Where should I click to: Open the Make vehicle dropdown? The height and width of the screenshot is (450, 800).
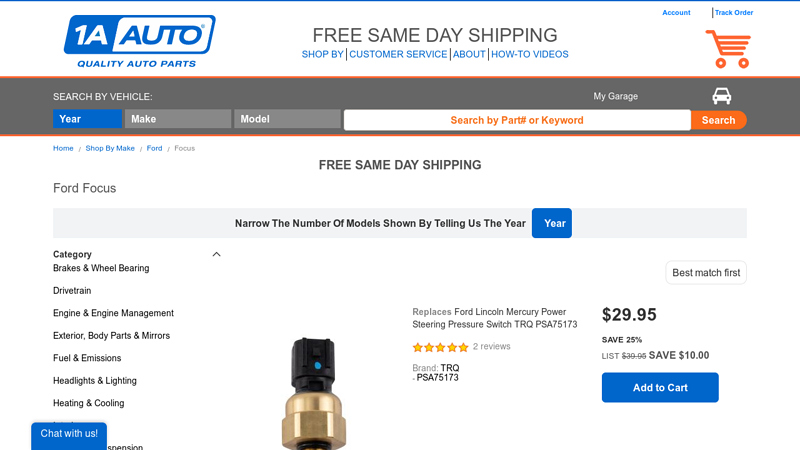coord(177,119)
